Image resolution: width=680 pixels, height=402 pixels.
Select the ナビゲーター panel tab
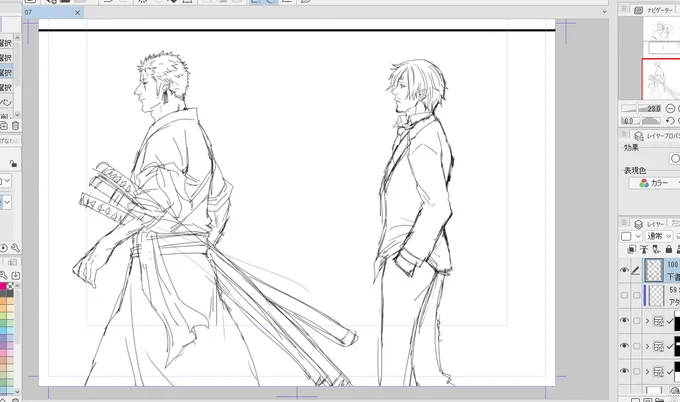coord(655,10)
